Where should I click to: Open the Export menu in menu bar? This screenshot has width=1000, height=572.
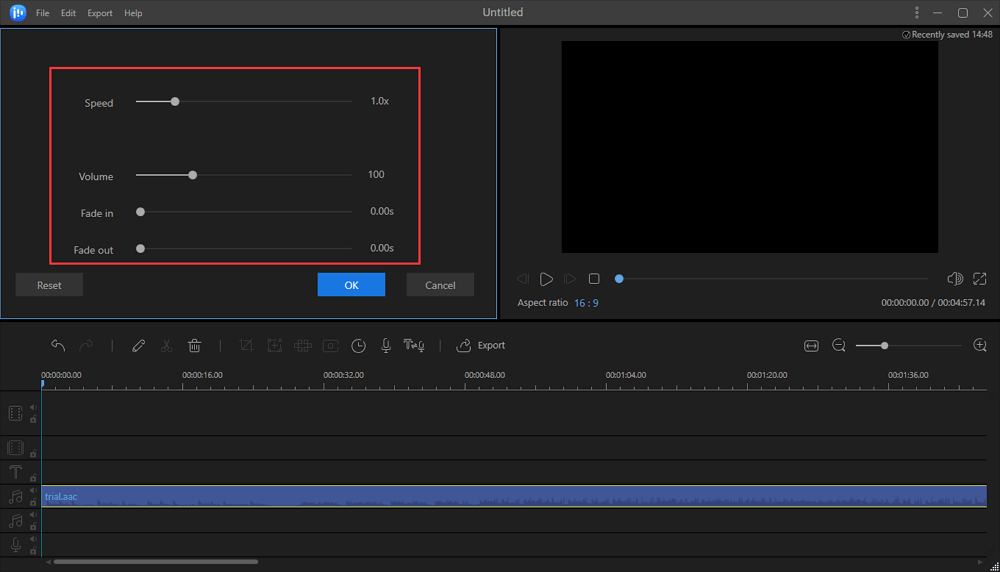[100, 14]
